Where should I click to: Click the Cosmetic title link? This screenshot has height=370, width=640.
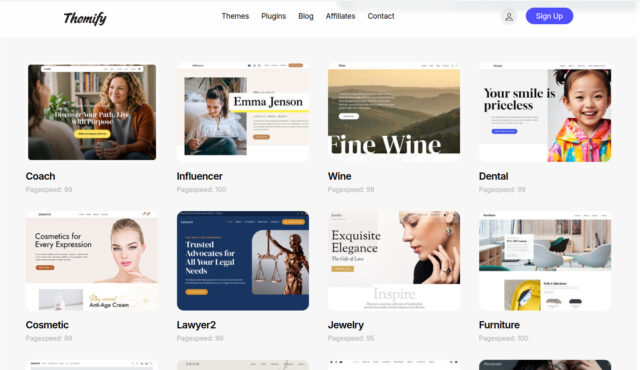[47, 325]
